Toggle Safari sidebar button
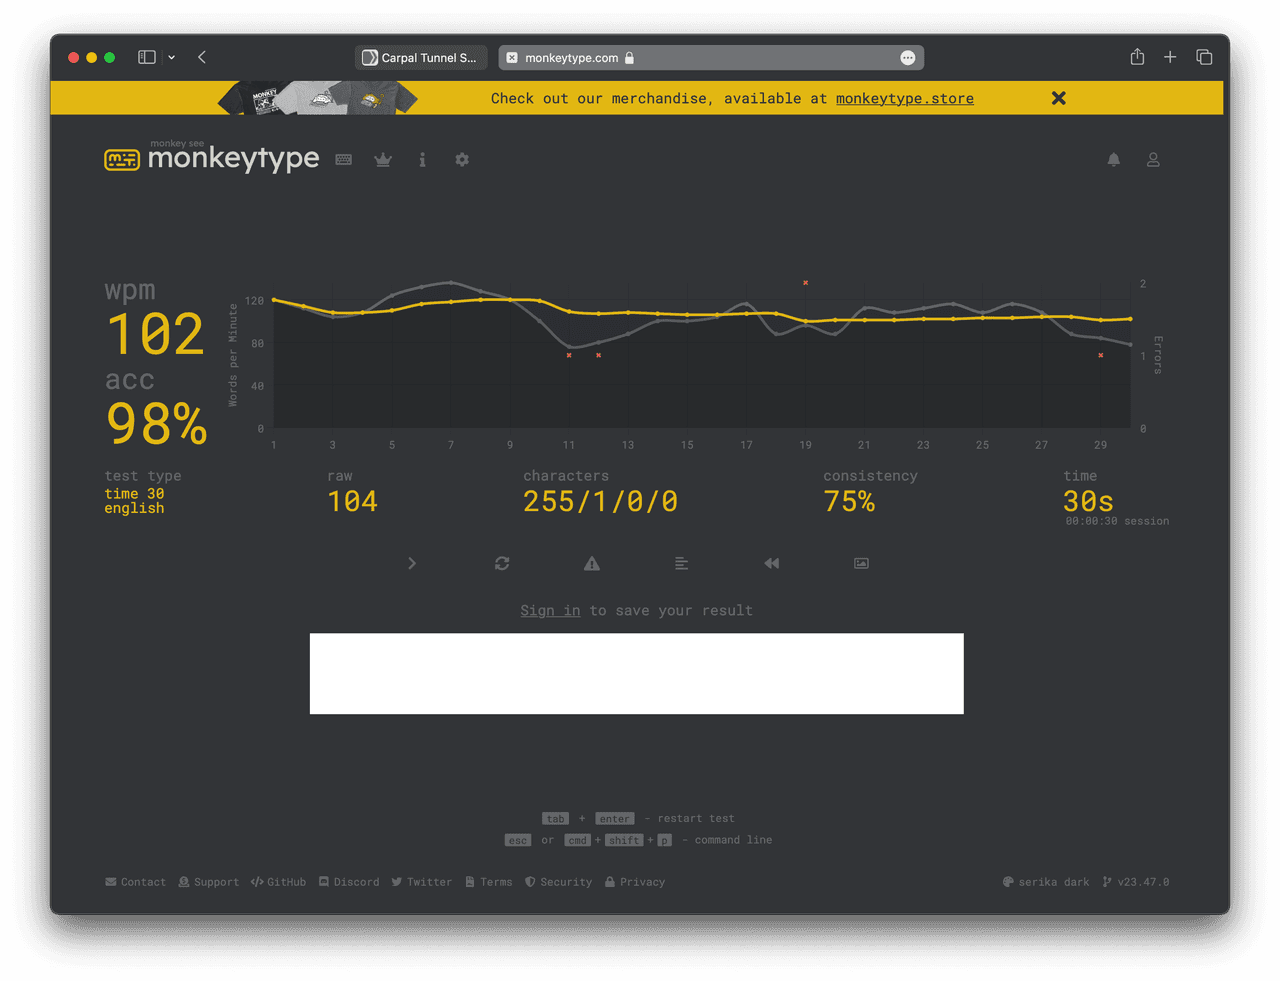This screenshot has width=1280, height=981. click(x=147, y=58)
